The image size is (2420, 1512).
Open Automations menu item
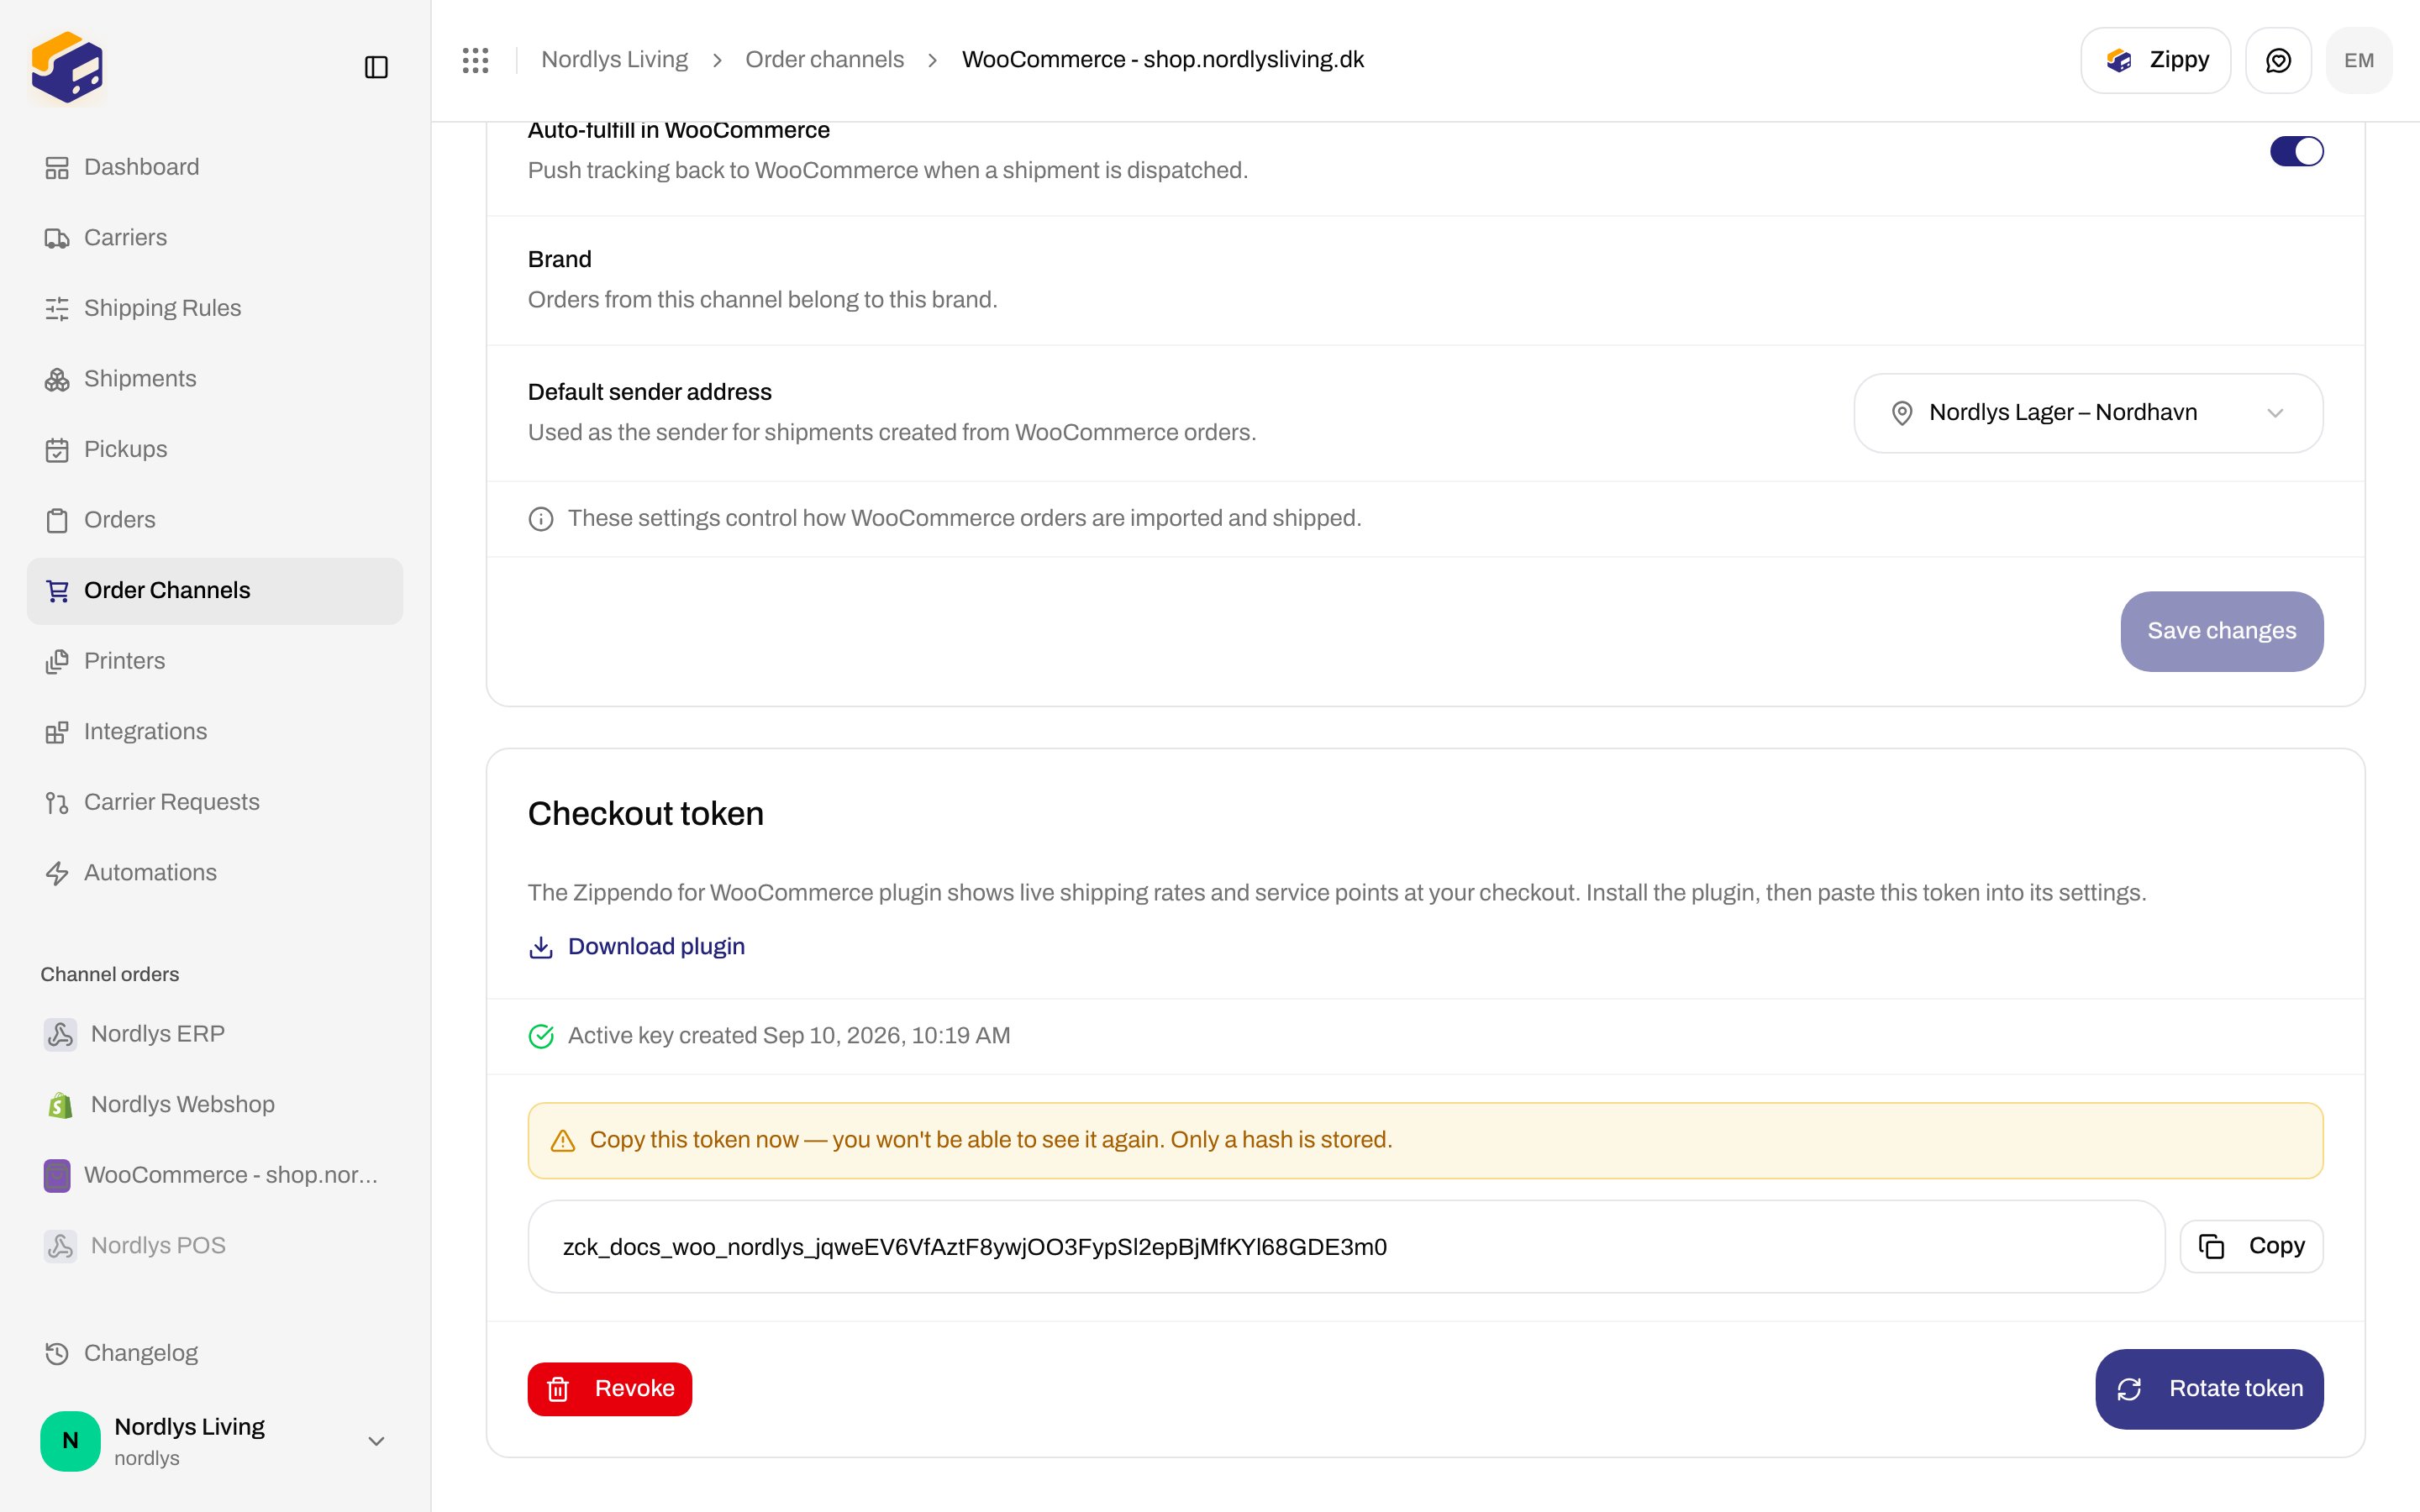[215, 872]
